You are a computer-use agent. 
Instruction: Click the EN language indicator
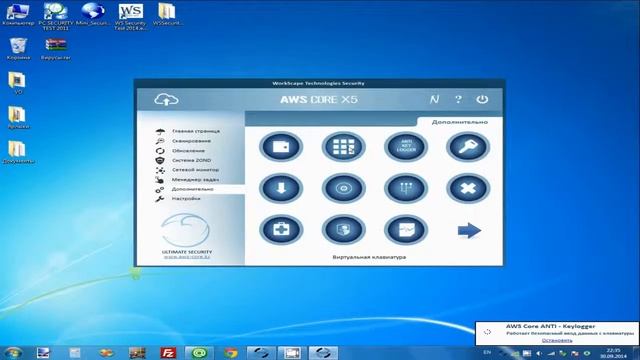coord(487,352)
